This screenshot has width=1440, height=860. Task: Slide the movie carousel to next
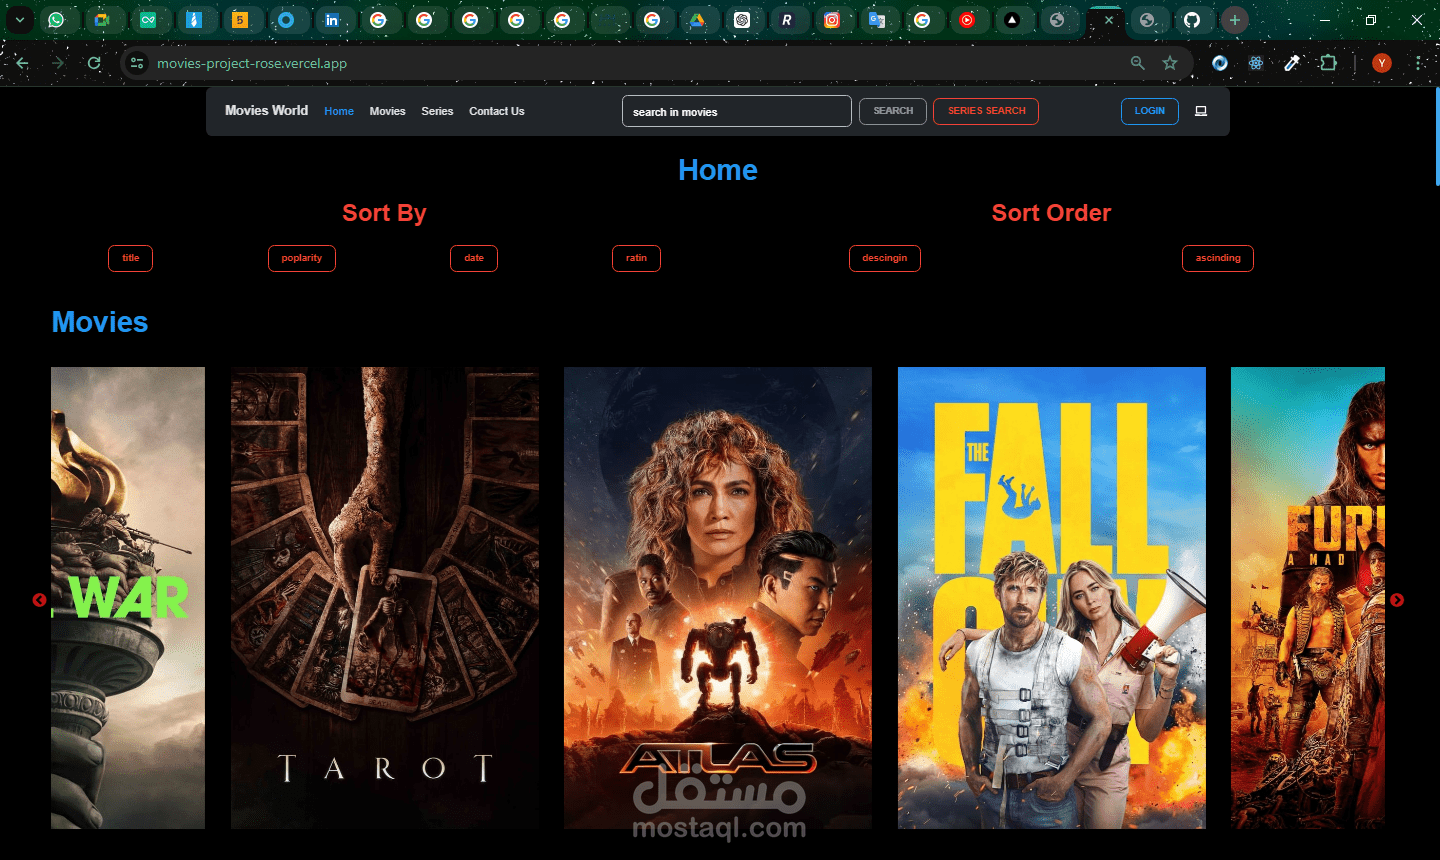point(1397,600)
